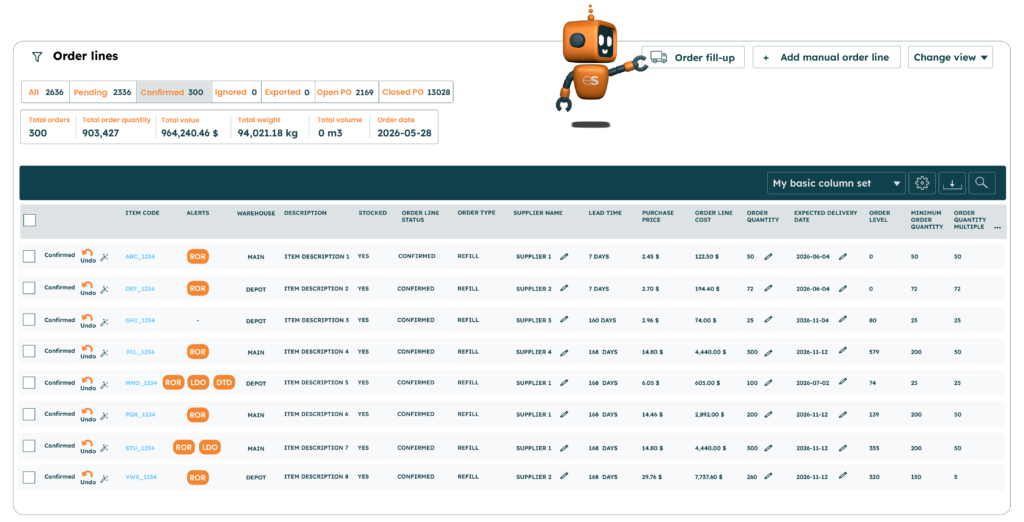The width and height of the screenshot is (1024, 522).
Task: Undo confirmation for ABC_1234 row
Action: [88, 256]
